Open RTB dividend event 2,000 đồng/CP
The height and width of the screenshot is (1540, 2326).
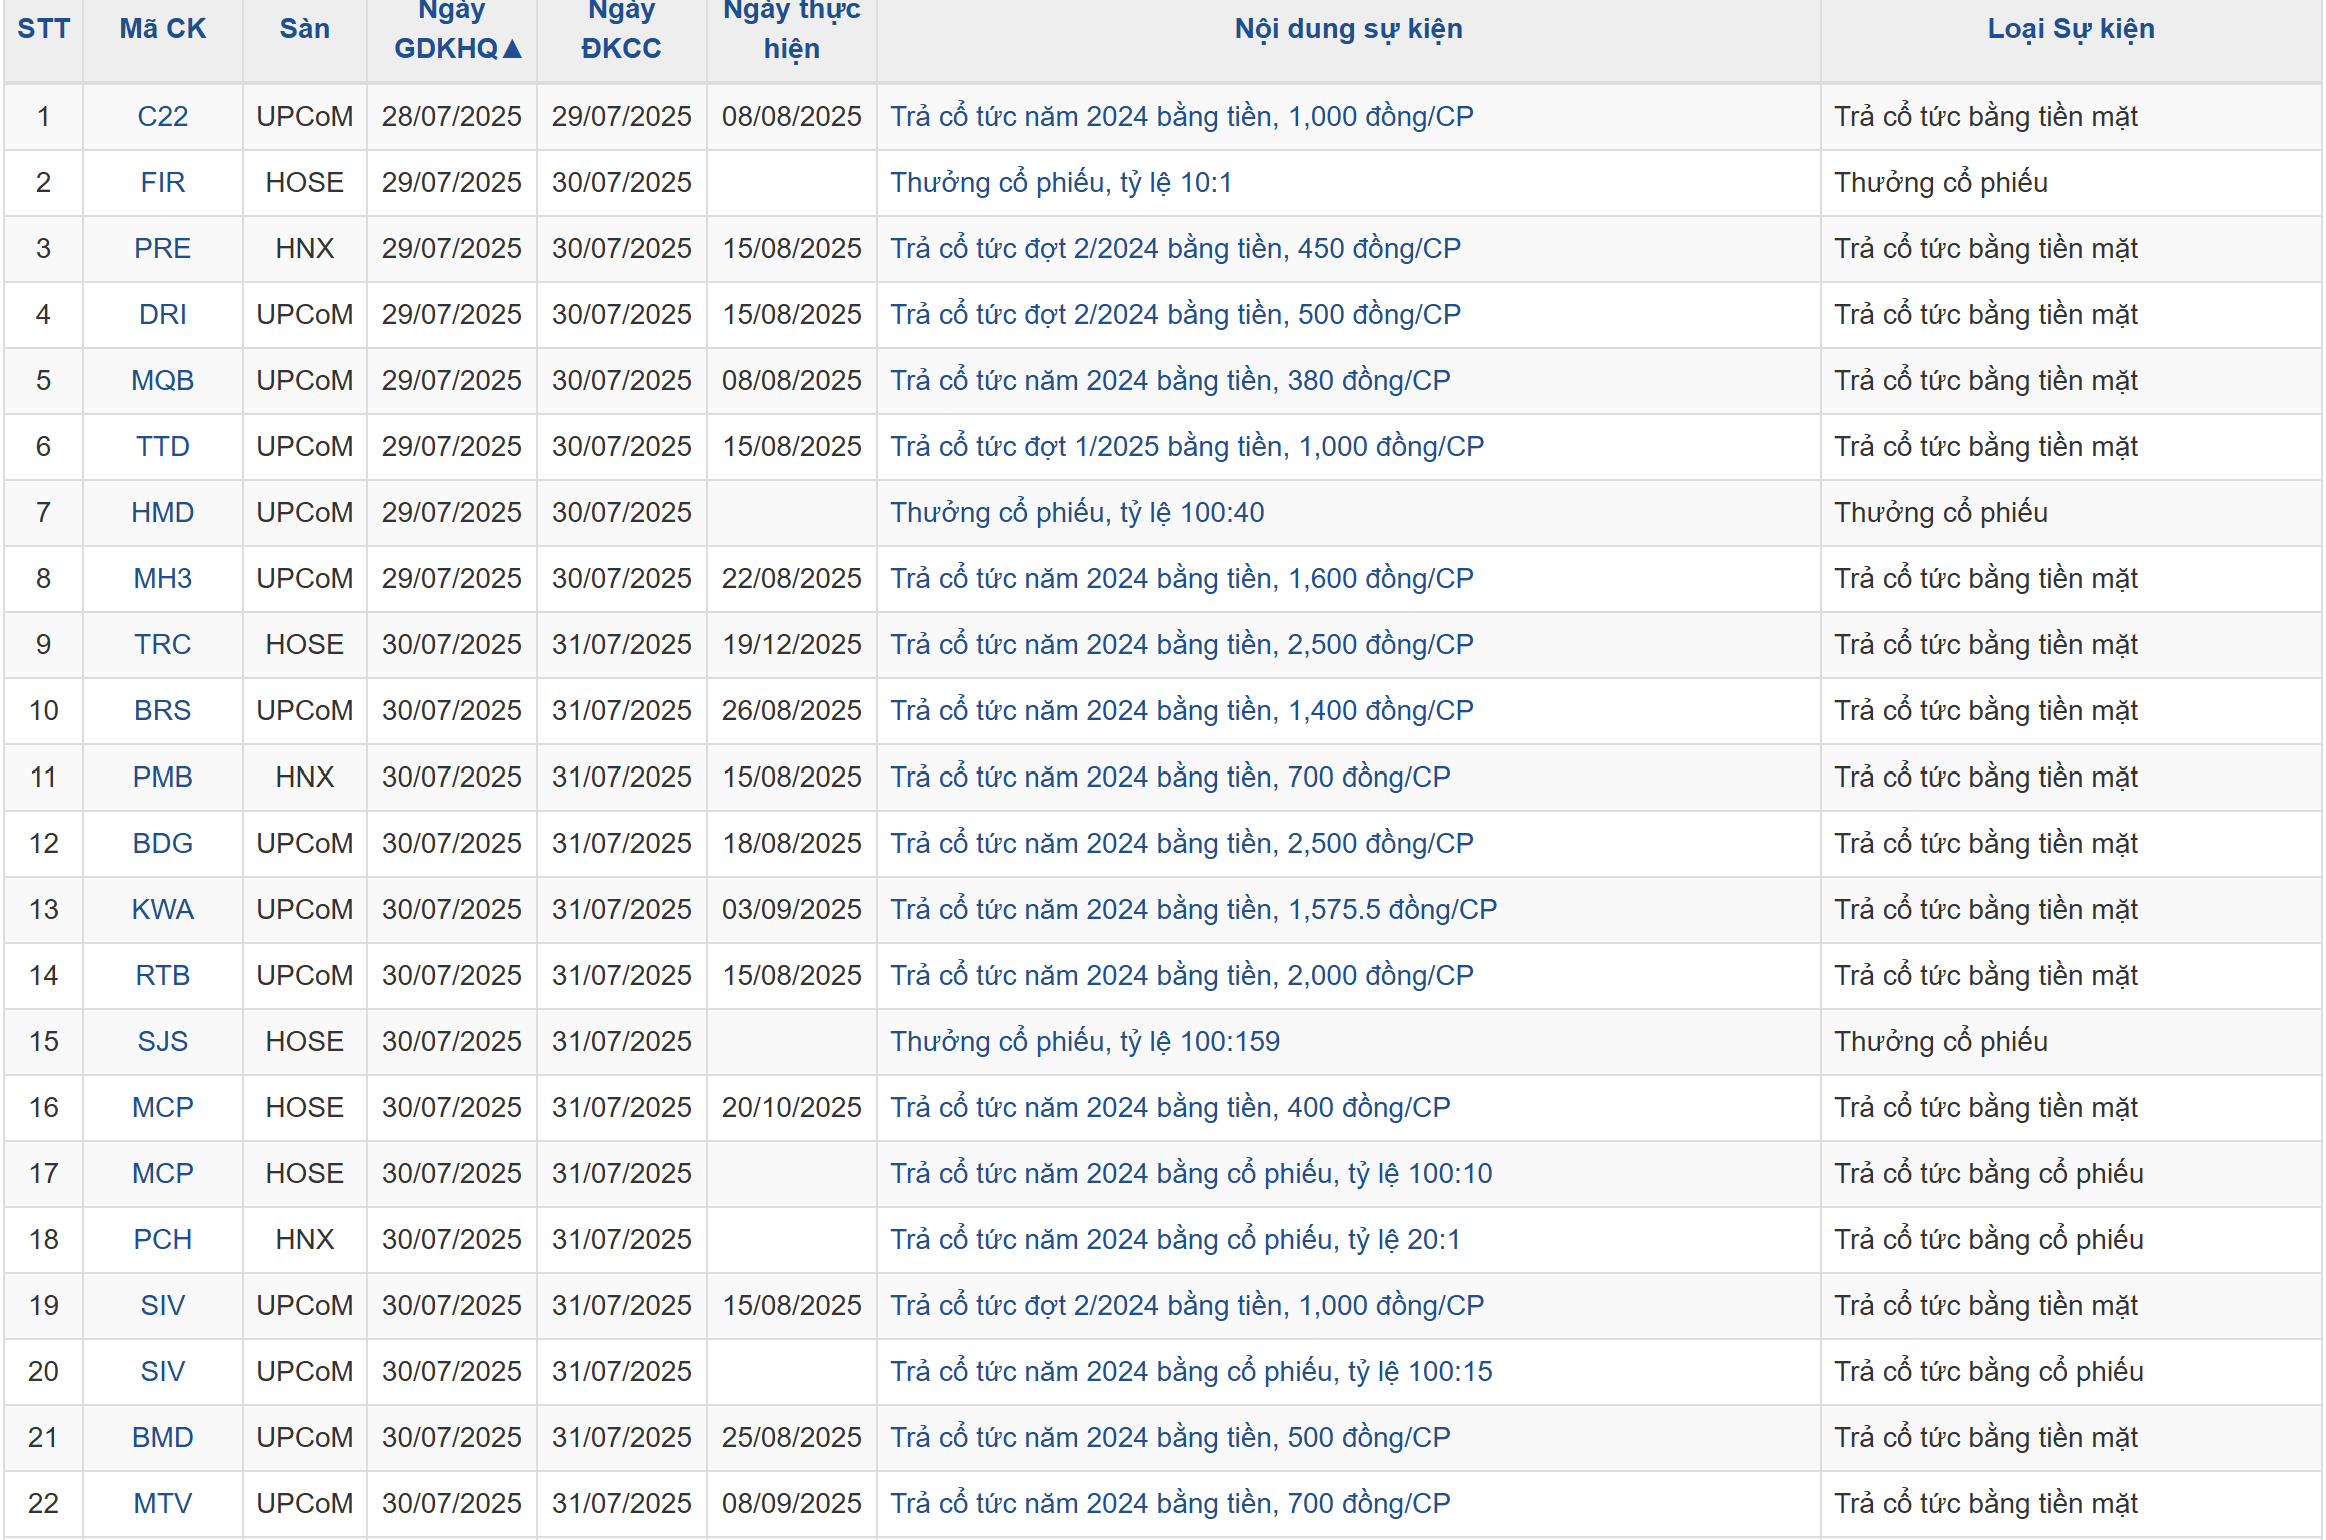[1182, 976]
